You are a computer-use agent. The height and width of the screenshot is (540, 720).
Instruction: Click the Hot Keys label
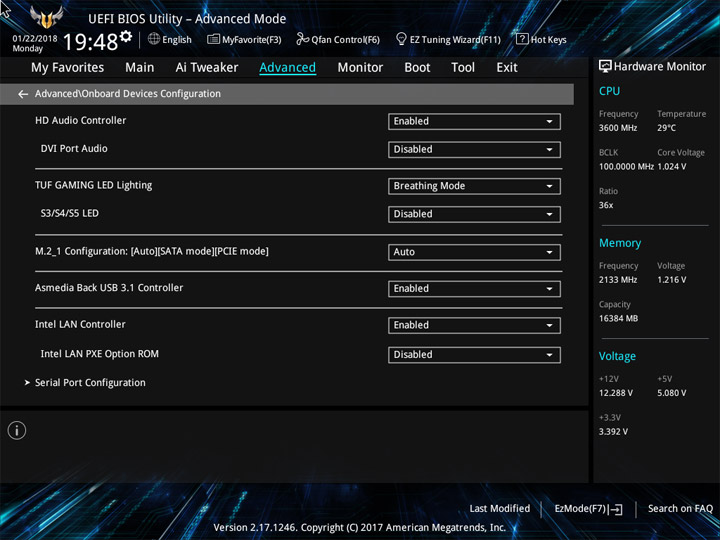(548, 40)
